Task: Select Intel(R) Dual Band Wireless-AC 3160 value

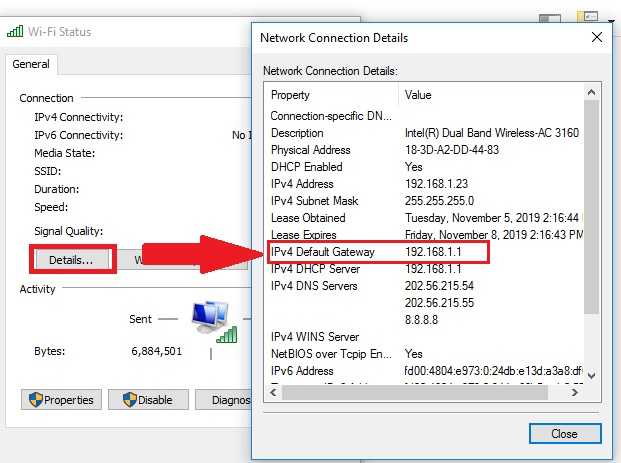Action: [492, 133]
